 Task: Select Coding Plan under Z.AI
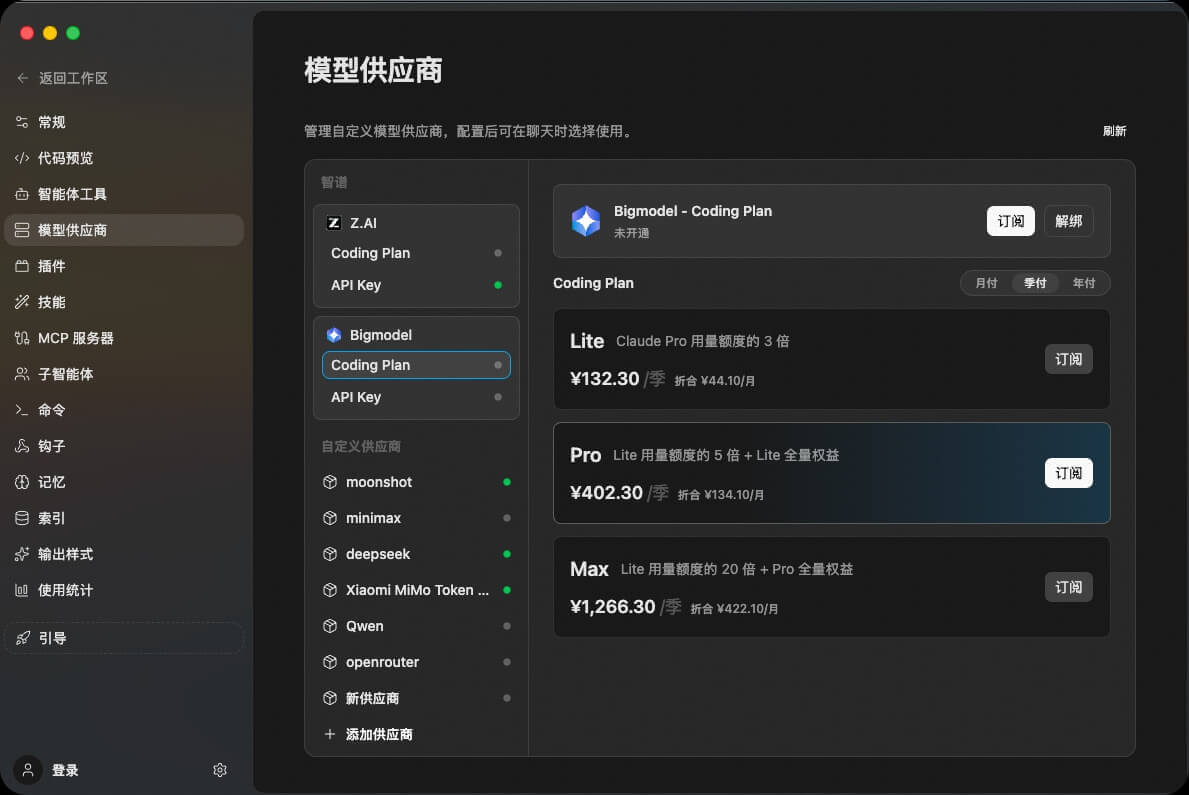(416, 253)
